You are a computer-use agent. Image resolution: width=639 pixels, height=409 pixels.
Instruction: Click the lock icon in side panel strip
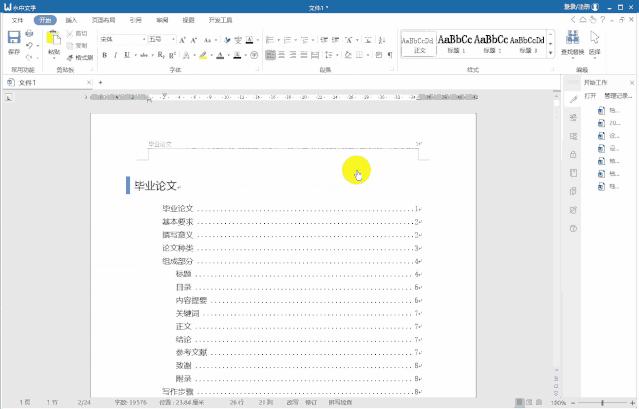573,154
